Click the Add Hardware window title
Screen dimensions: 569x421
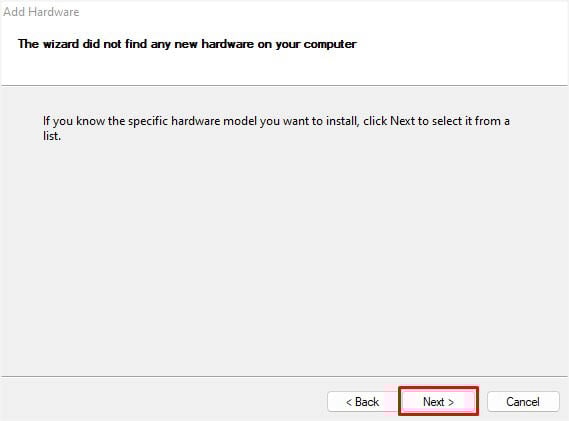pyautogui.click(x=41, y=12)
